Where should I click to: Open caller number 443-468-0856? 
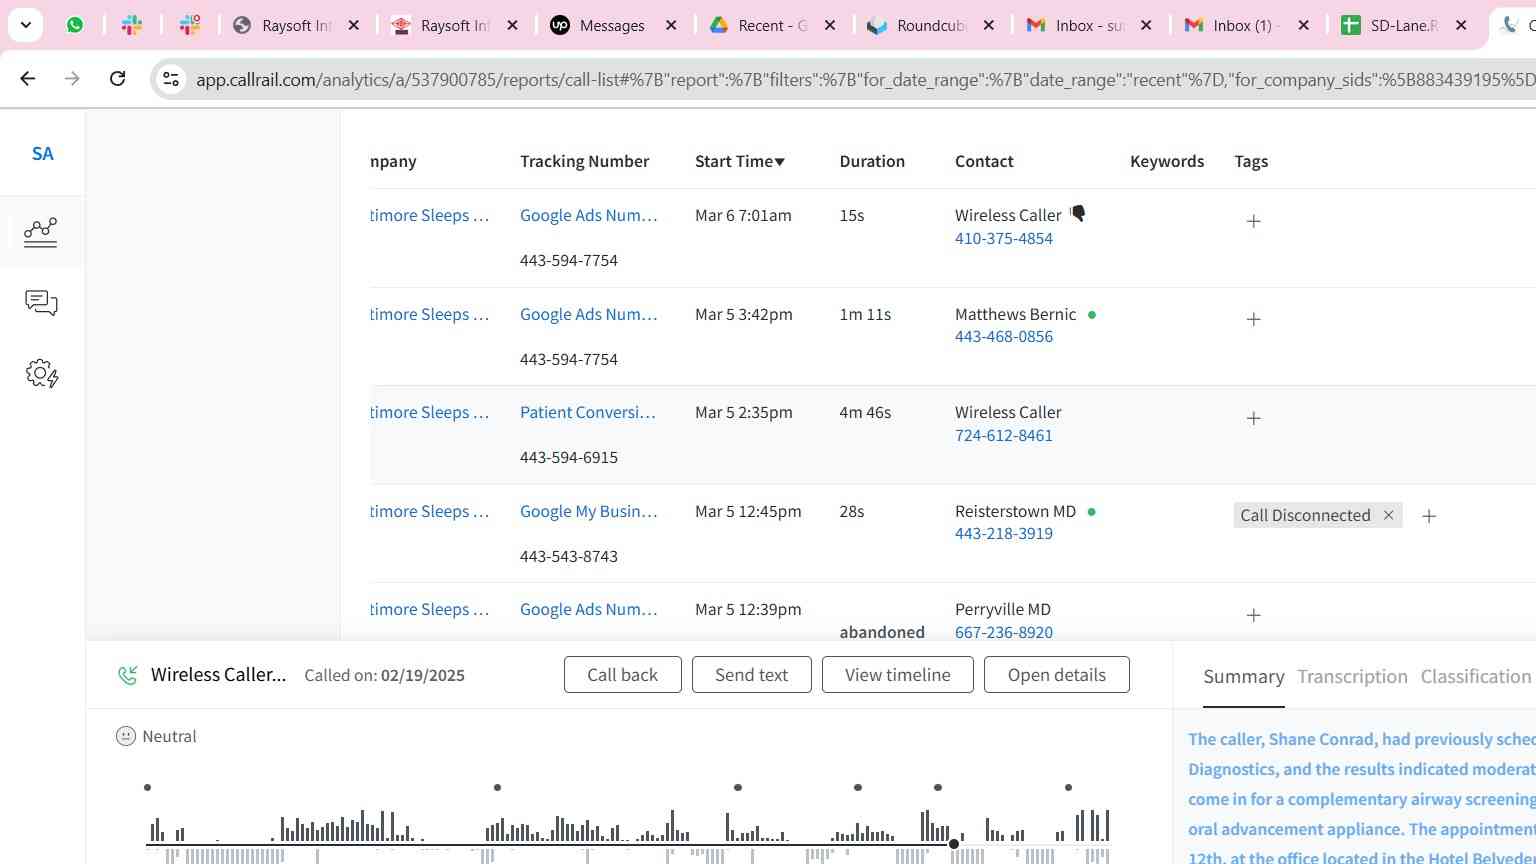(1003, 336)
